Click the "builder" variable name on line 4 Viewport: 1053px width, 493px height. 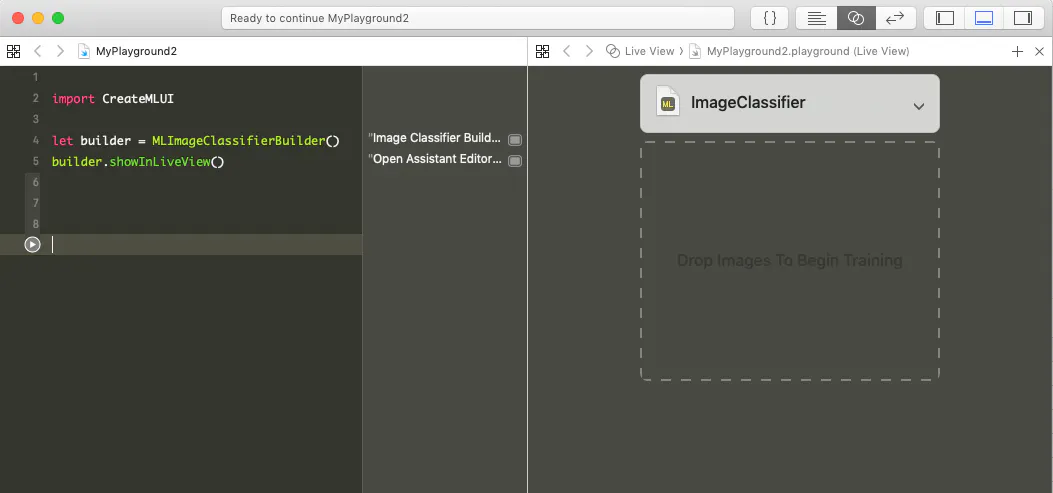click(x=105, y=141)
